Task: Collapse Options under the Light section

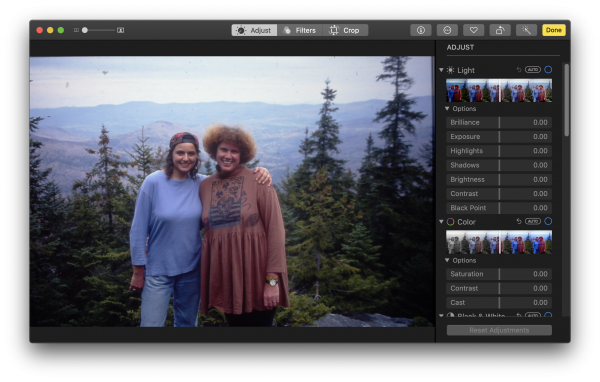Action: pyautogui.click(x=447, y=109)
